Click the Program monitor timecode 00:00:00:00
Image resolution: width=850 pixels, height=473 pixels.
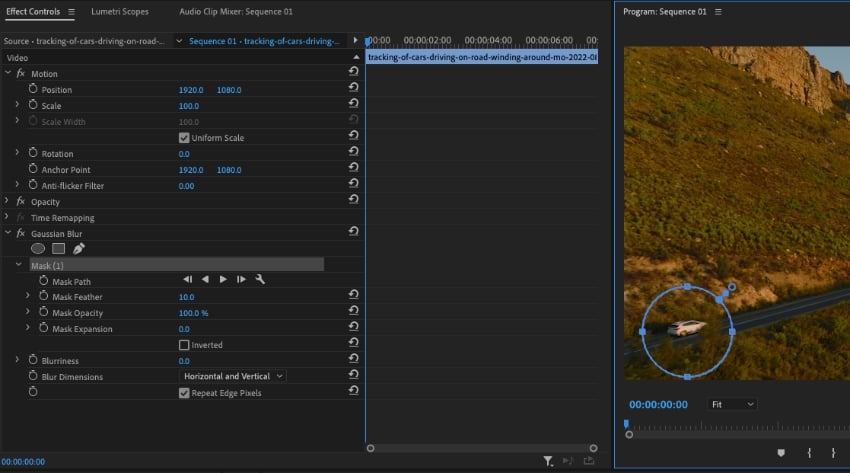tap(658, 405)
